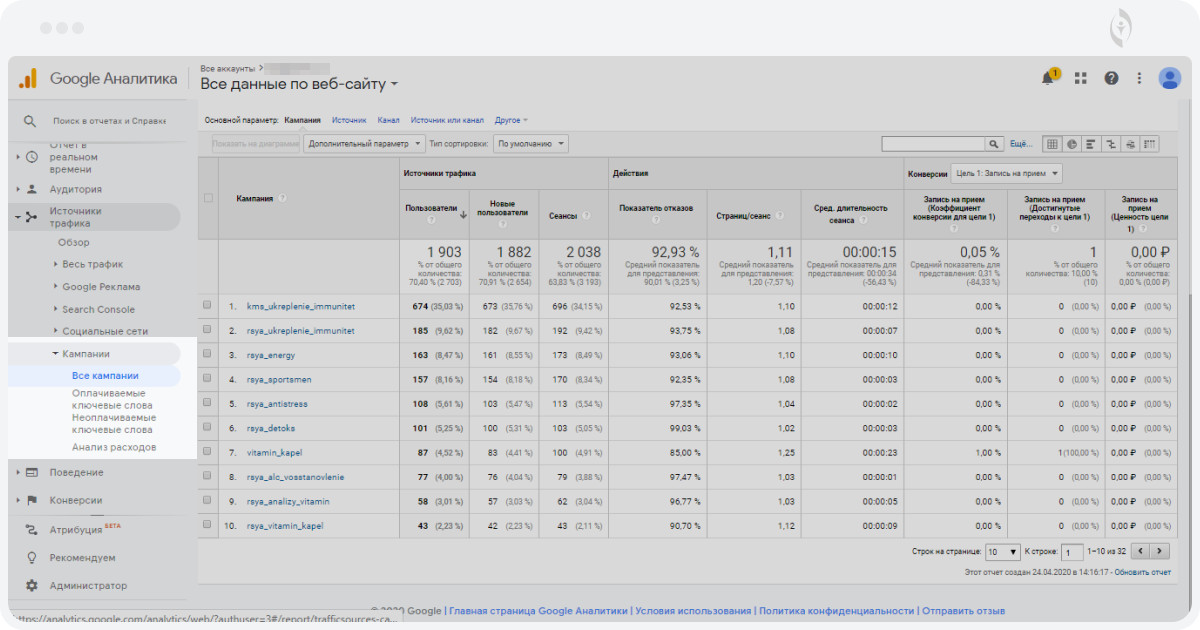Open the Дополнительный параметр dropdown
This screenshot has width=1200, height=630.
point(364,144)
